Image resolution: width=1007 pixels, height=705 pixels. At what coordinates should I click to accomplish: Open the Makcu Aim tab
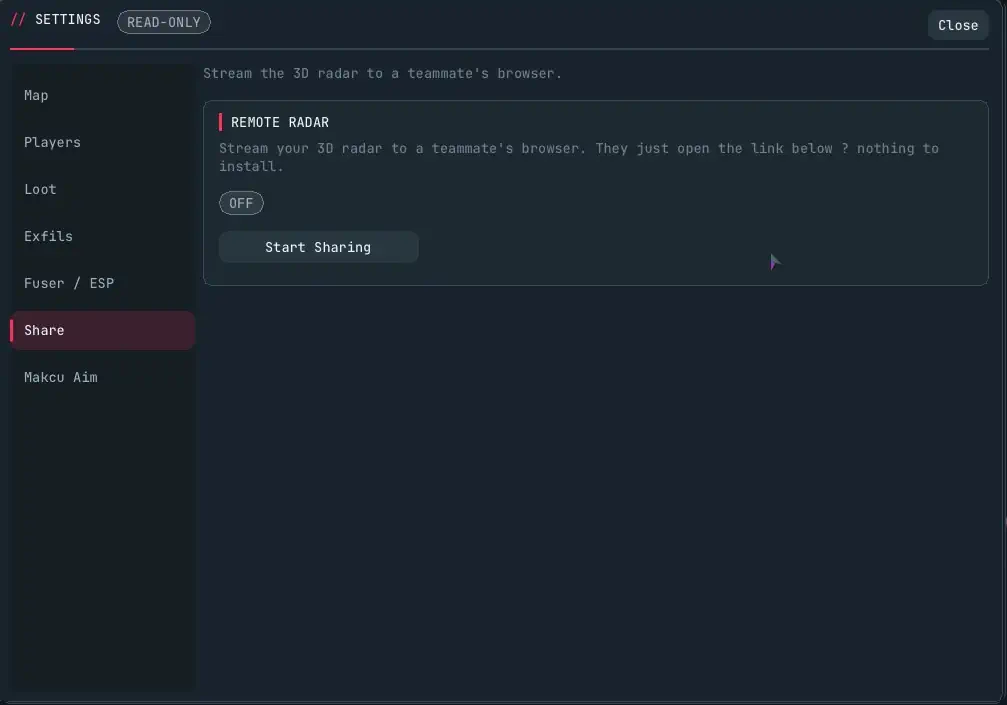103,377
